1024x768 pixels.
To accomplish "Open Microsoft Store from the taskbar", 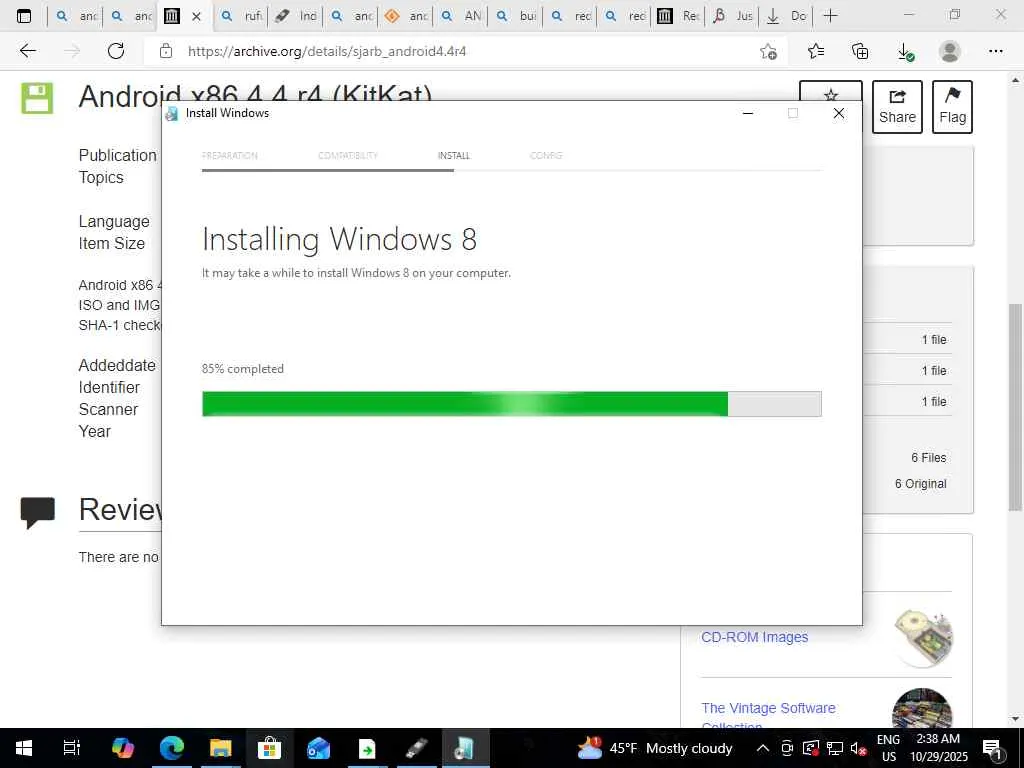I will 269,748.
